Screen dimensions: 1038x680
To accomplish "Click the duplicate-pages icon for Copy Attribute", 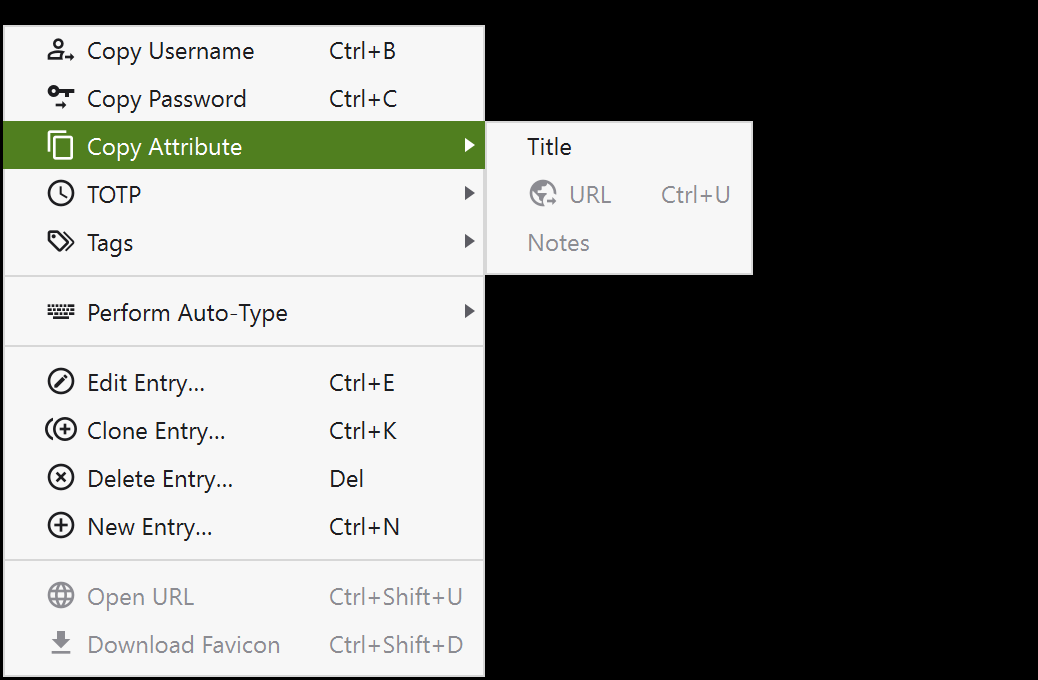I will [61, 145].
